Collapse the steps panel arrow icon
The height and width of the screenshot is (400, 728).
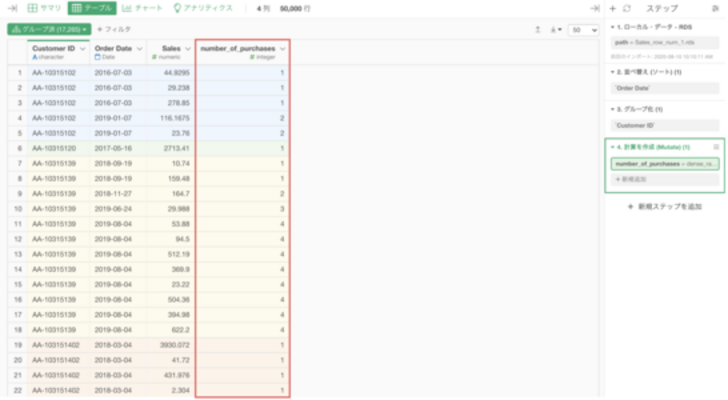[595, 8]
